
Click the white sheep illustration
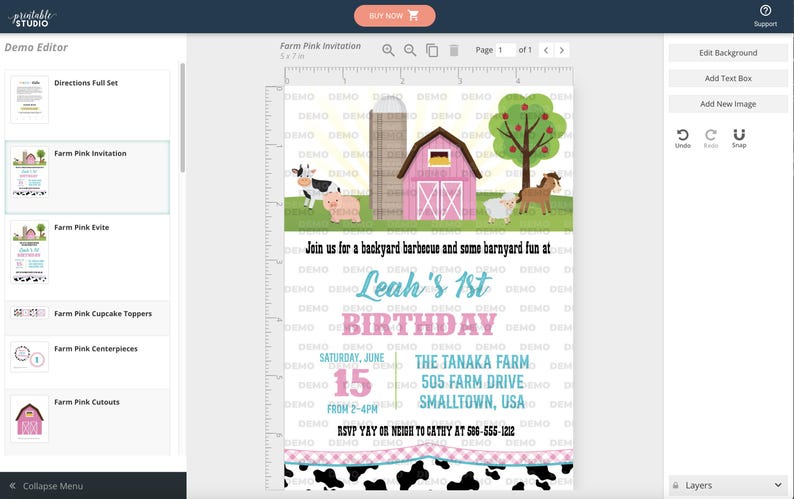(500, 208)
